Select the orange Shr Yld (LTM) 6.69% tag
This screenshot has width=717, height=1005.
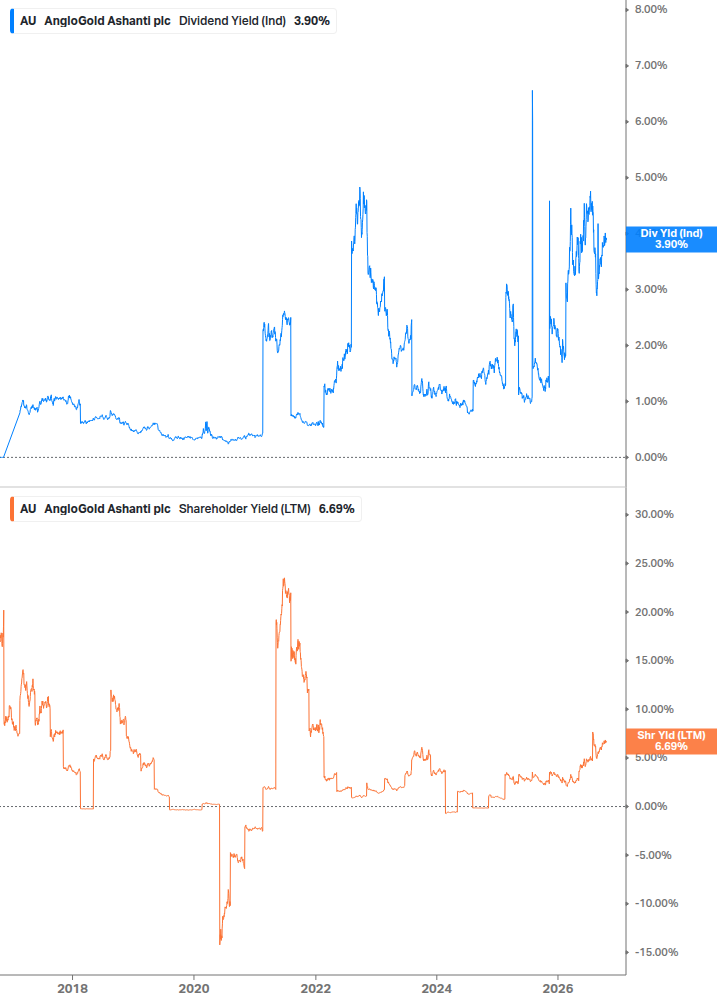pos(671,741)
